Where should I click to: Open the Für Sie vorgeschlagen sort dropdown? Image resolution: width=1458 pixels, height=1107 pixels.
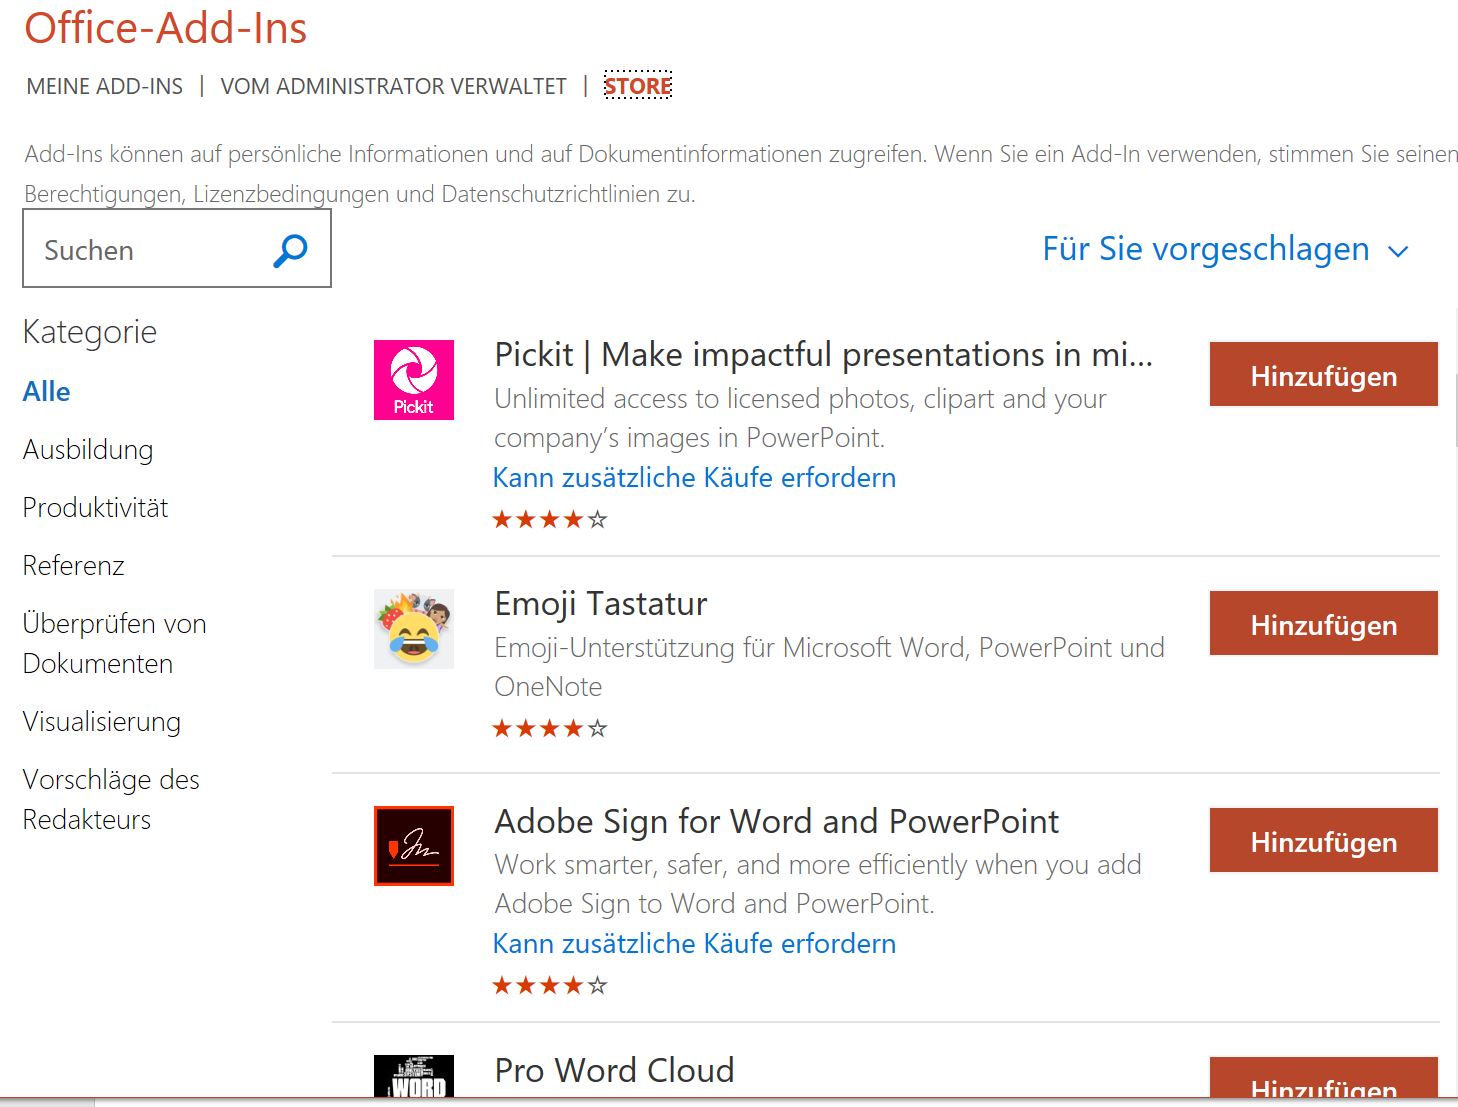[x=1225, y=249]
